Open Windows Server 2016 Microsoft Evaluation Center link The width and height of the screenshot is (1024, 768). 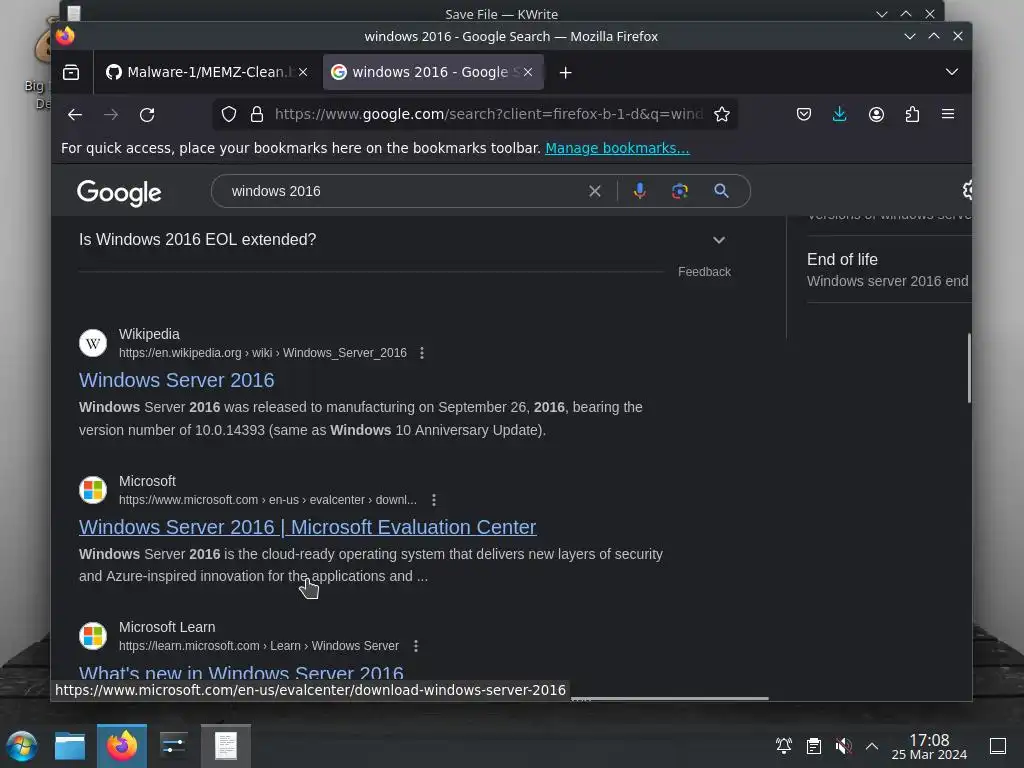coord(308,527)
